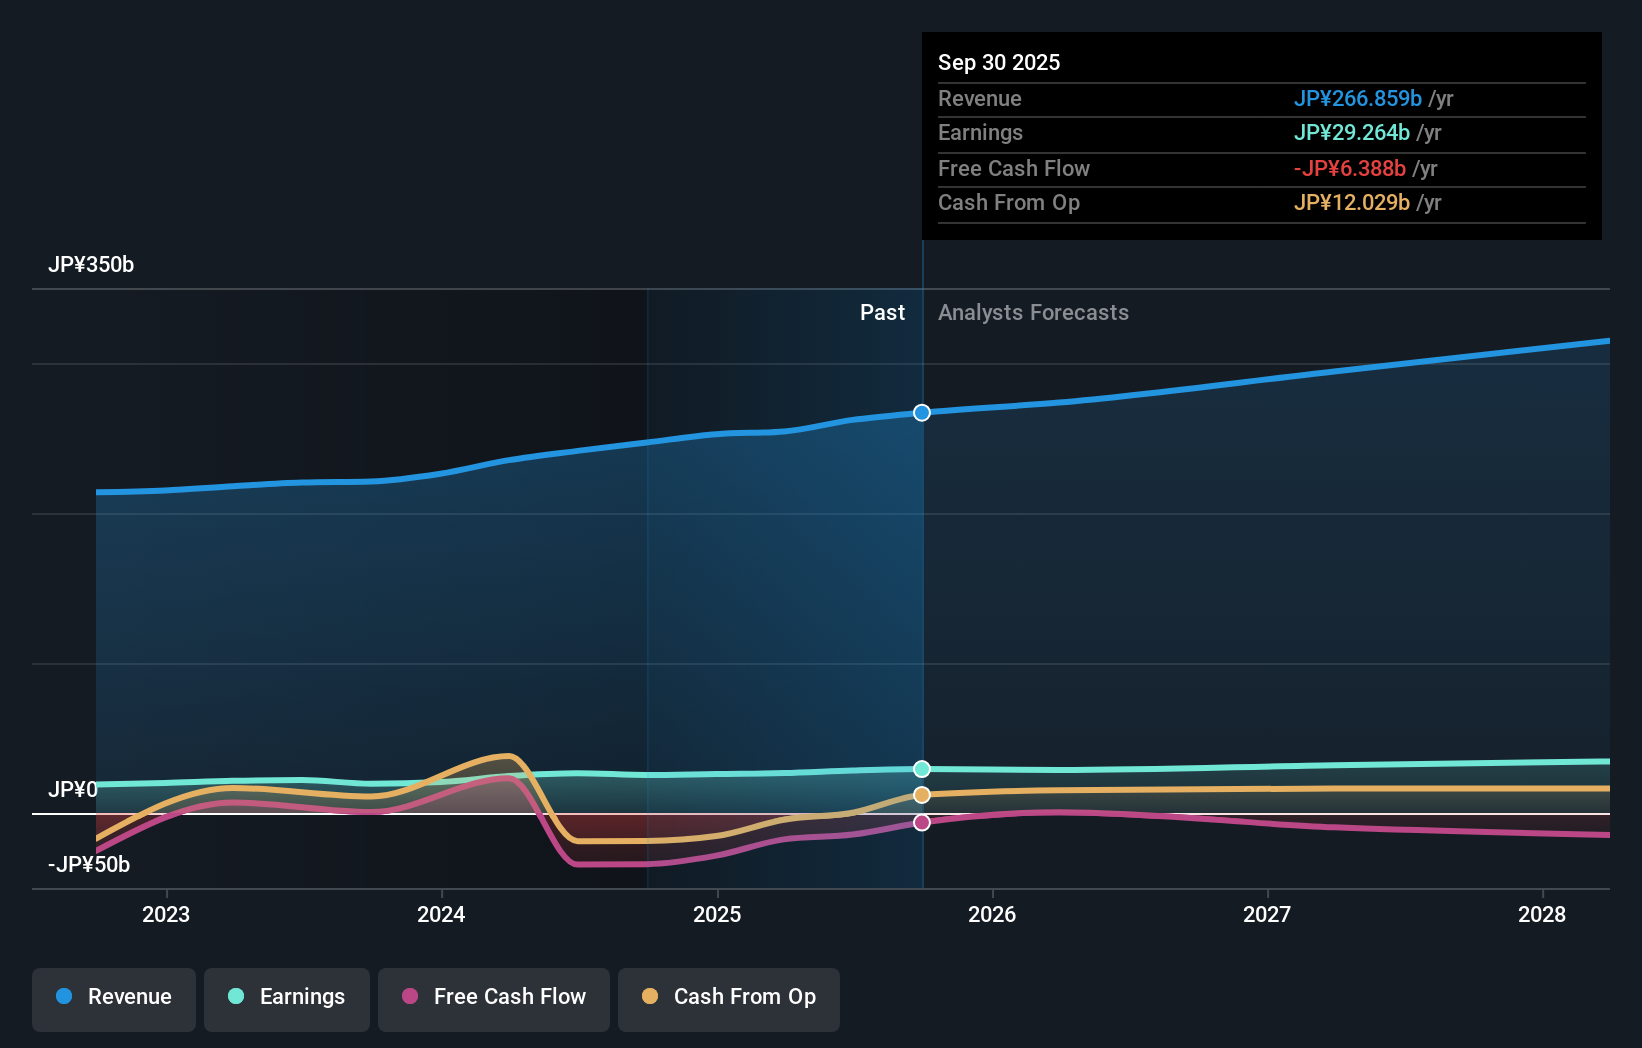Screen dimensions: 1642x1048
Task: Select the orange Cash From Op chart marker
Action: (x=921, y=794)
